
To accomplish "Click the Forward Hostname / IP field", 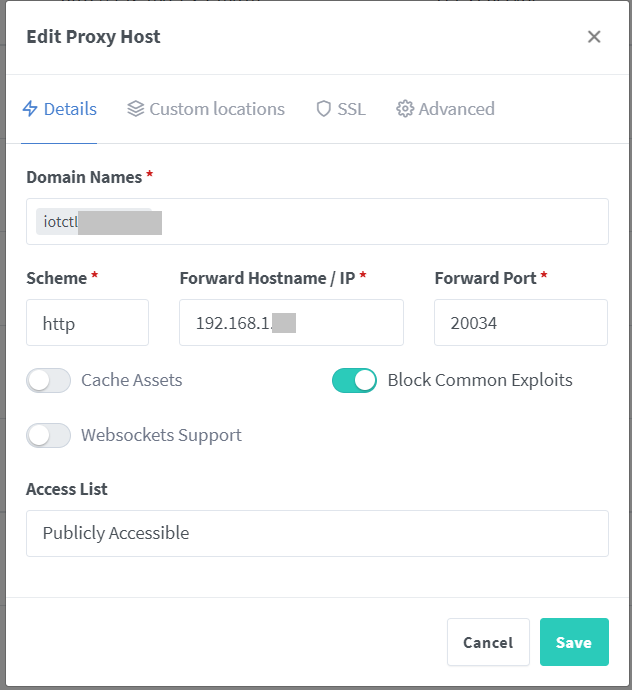I will 290,323.
